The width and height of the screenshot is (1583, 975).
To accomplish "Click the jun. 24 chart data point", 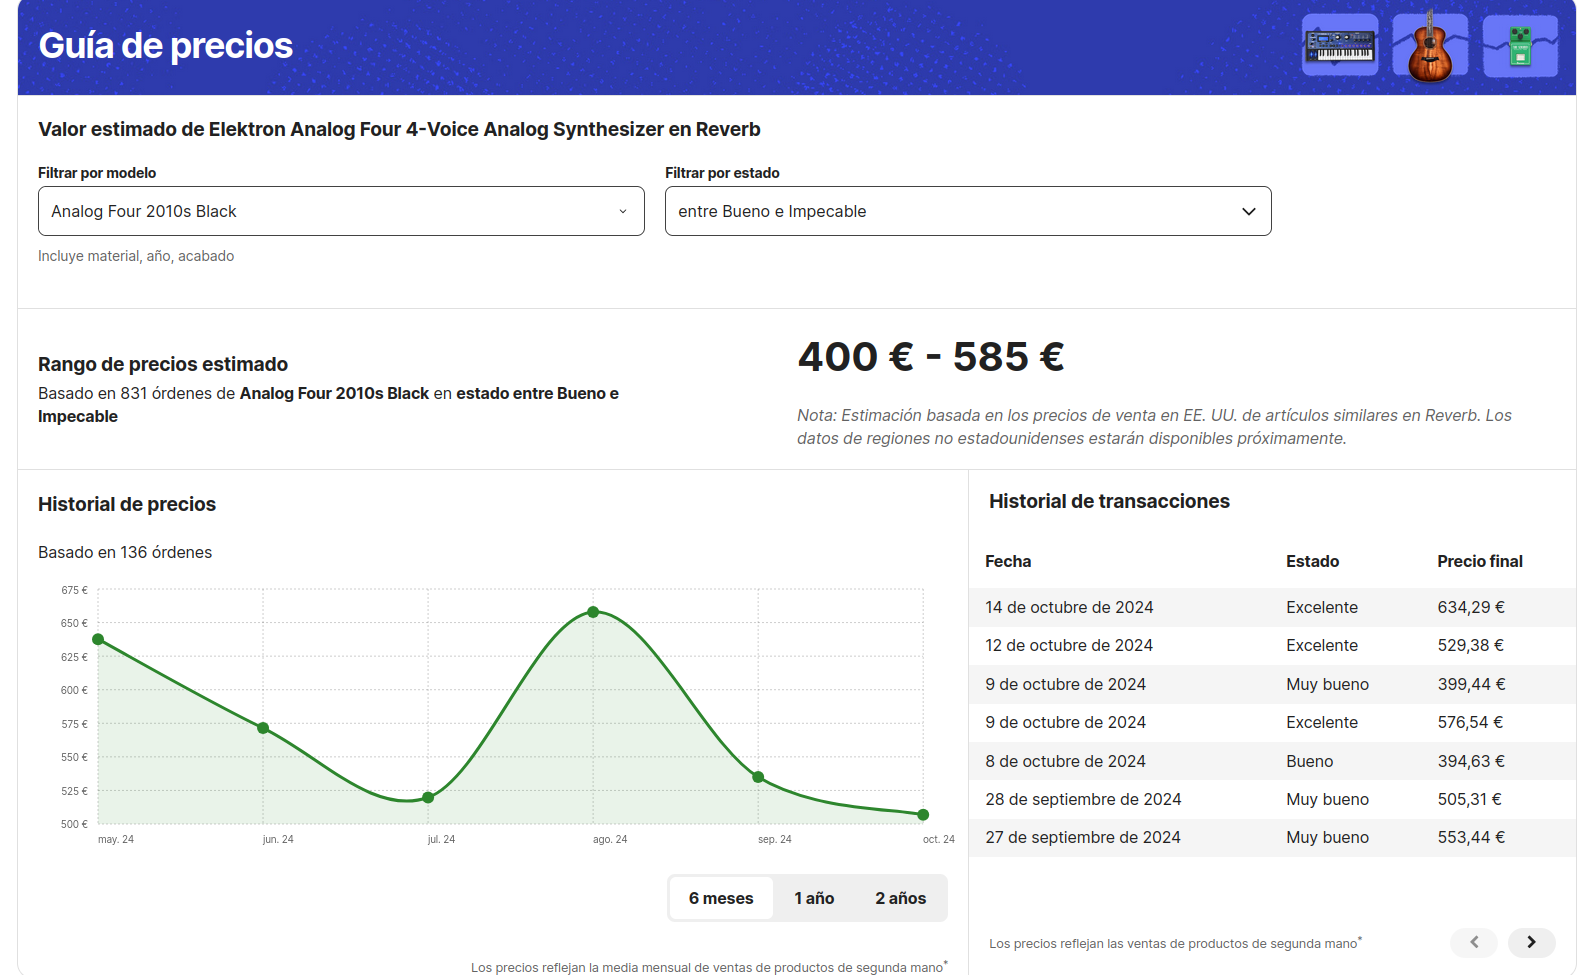I will (263, 728).
